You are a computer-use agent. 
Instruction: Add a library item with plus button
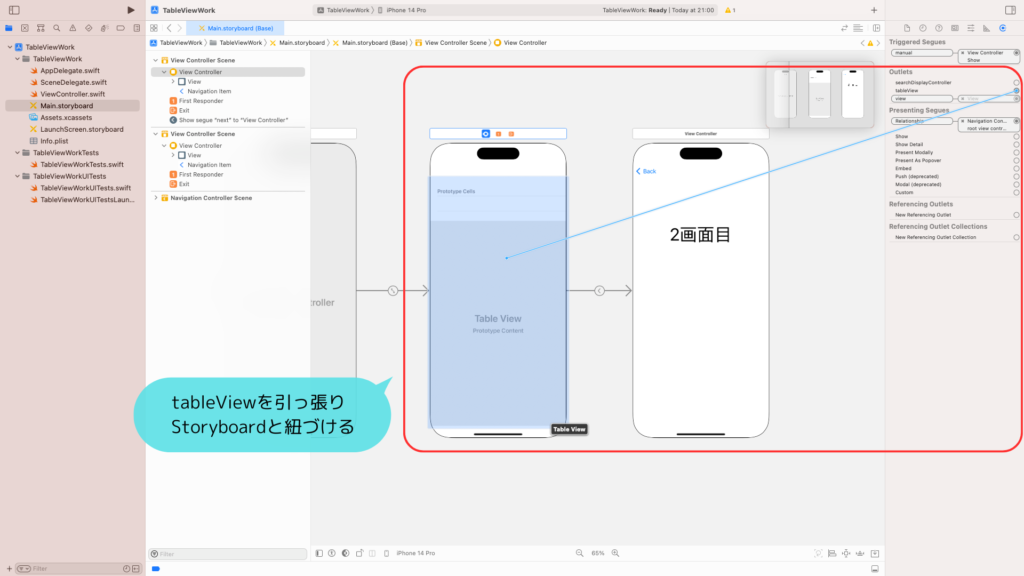[874, 10]
